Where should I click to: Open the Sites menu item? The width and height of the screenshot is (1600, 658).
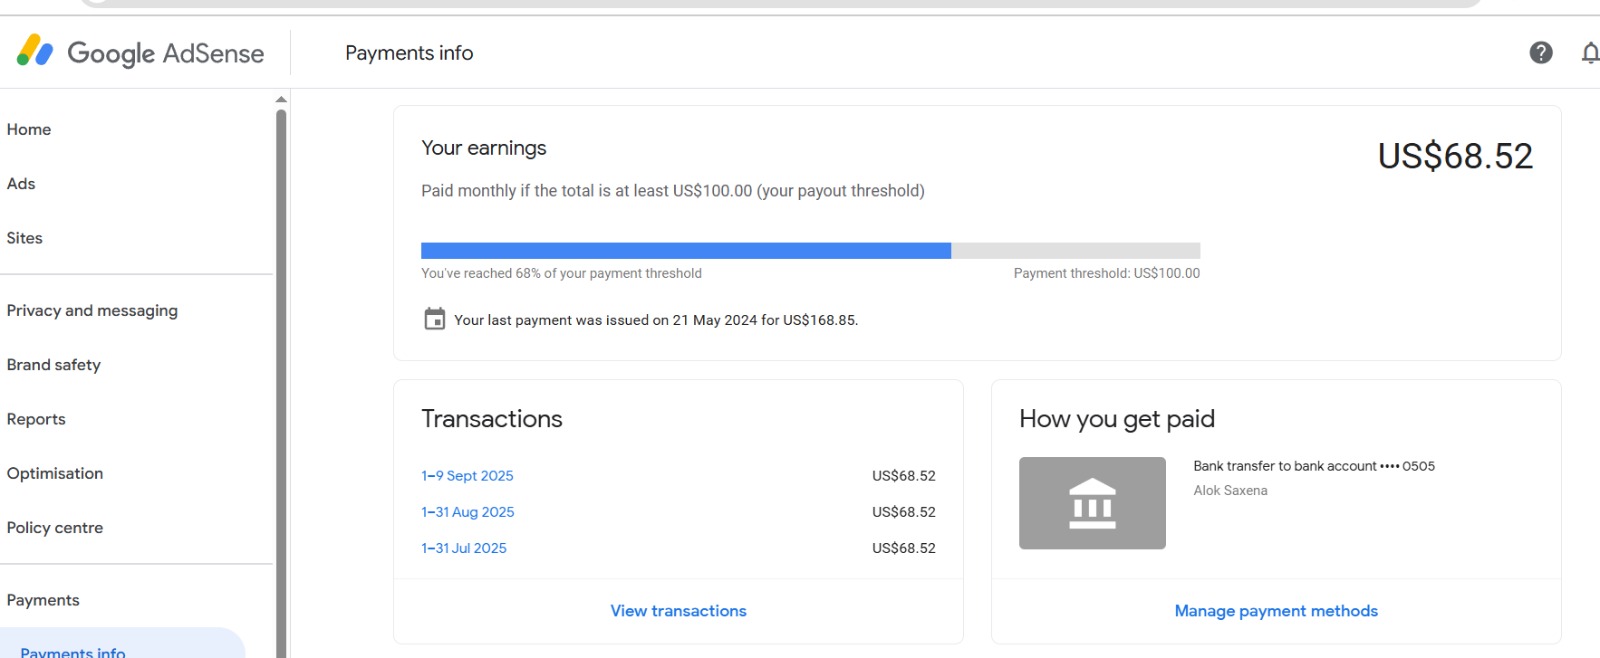coord(25,238)
